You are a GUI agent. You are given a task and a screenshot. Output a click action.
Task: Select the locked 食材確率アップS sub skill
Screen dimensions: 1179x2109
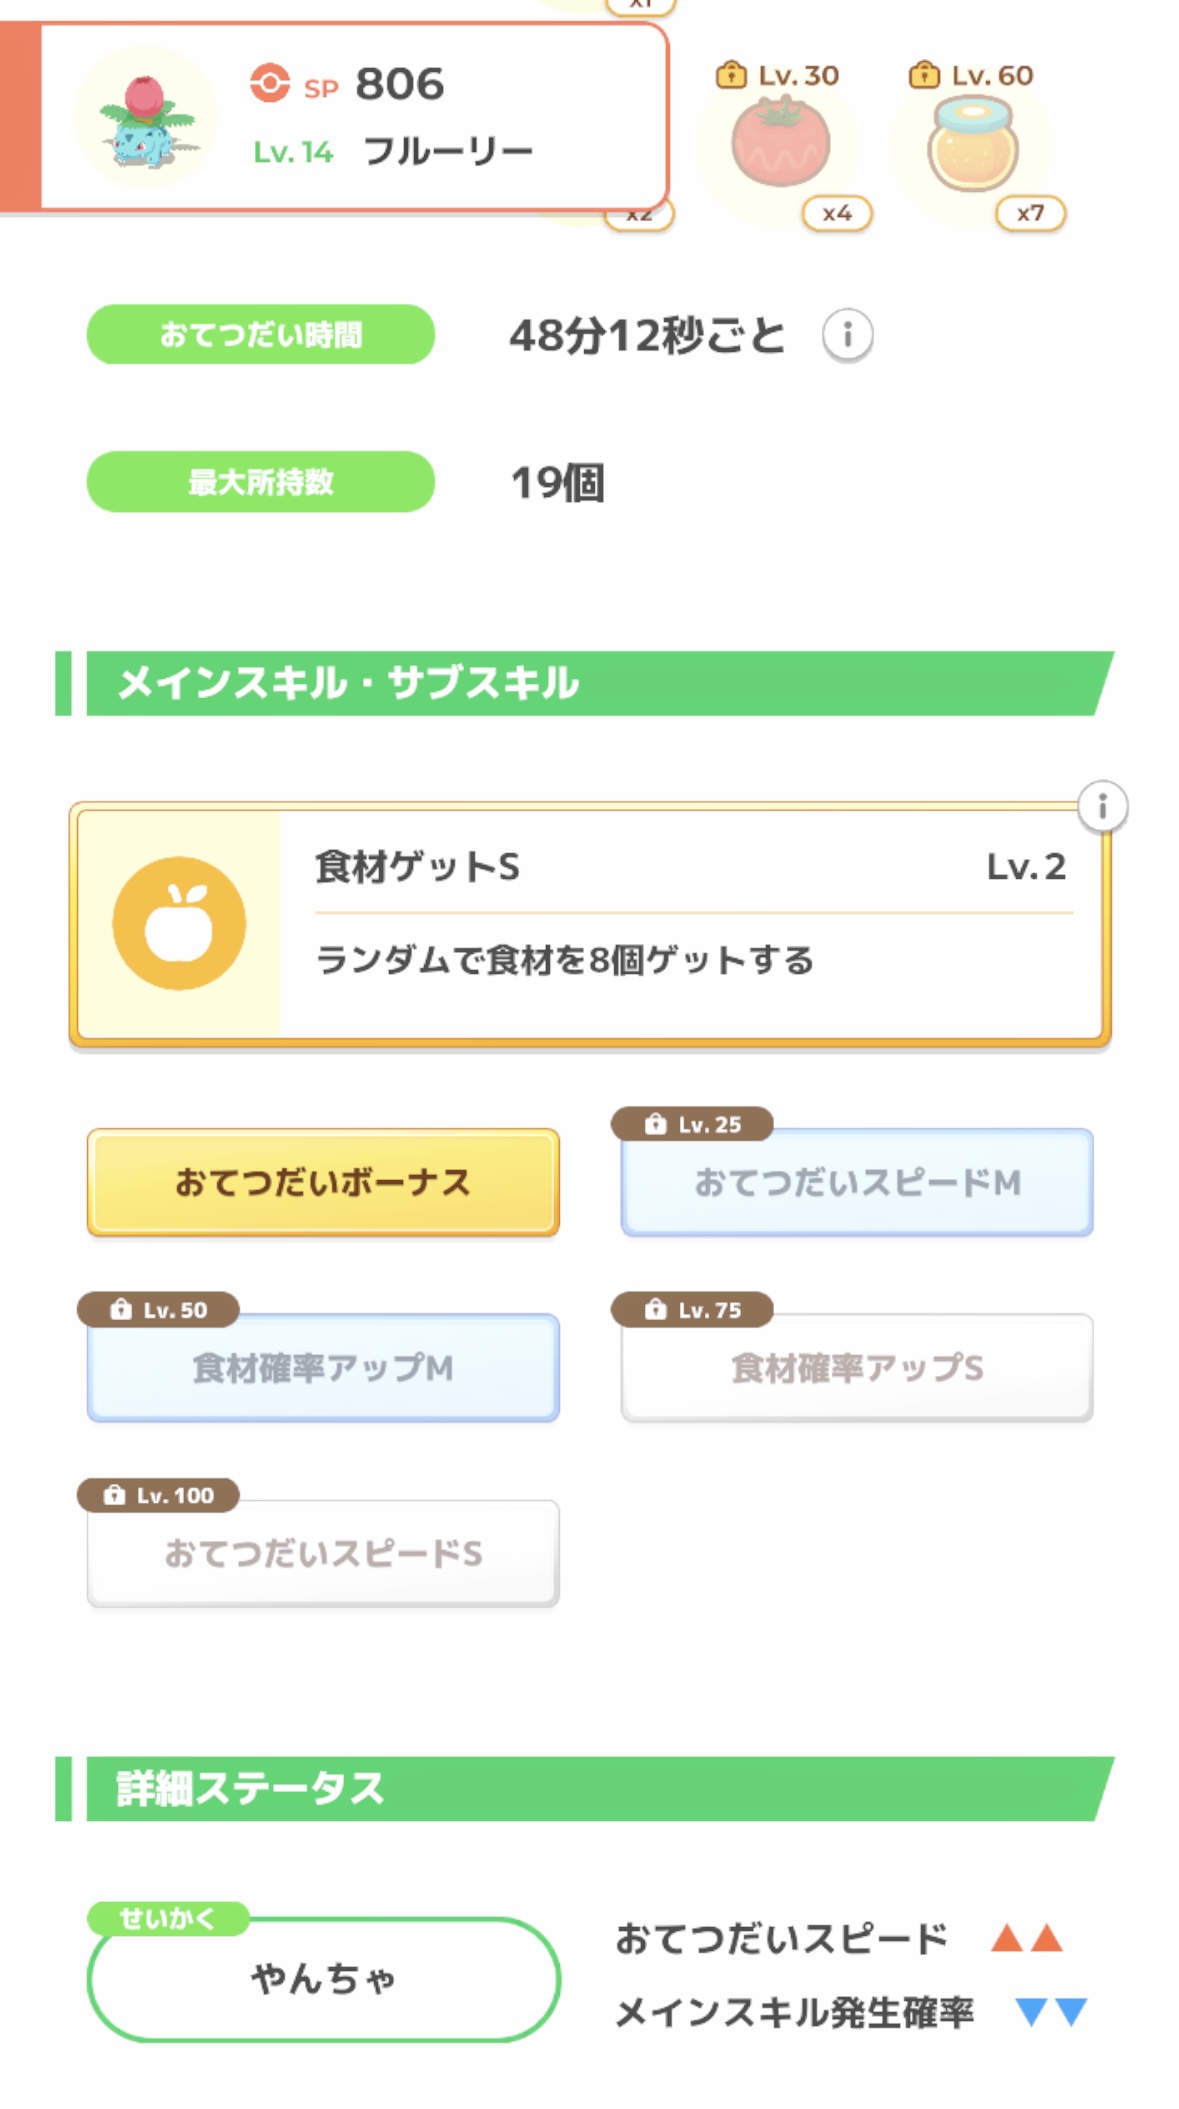coord(857,1367)
